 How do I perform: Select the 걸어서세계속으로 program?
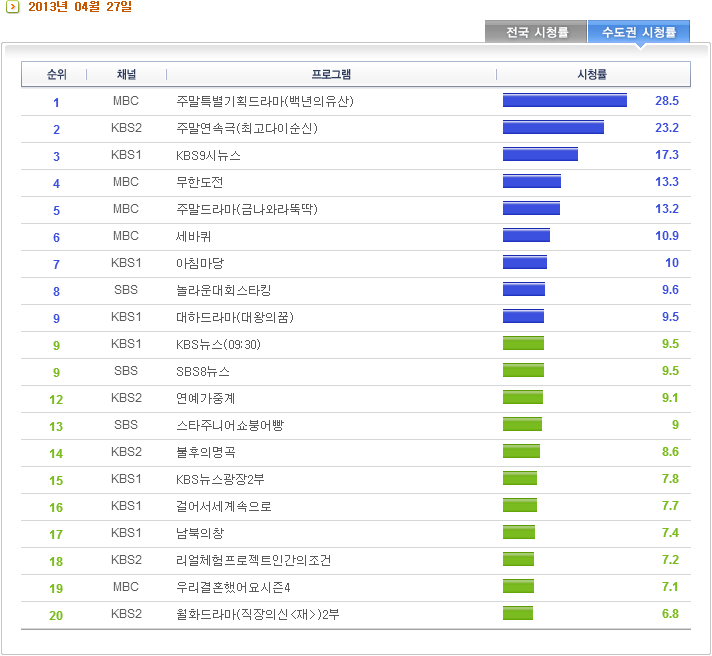[x=223, y=506]
